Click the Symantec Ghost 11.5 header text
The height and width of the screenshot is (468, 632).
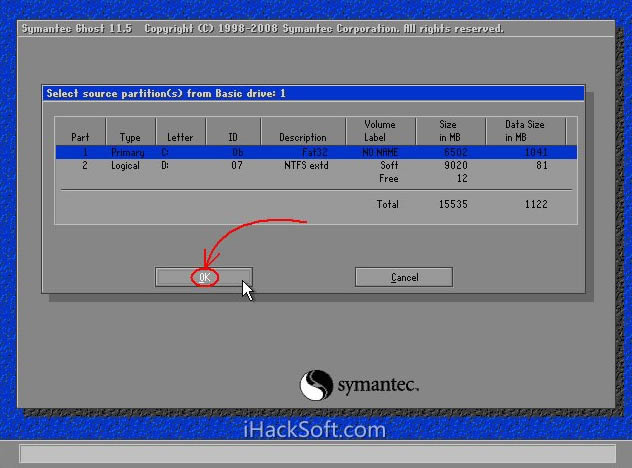(77, 29)
